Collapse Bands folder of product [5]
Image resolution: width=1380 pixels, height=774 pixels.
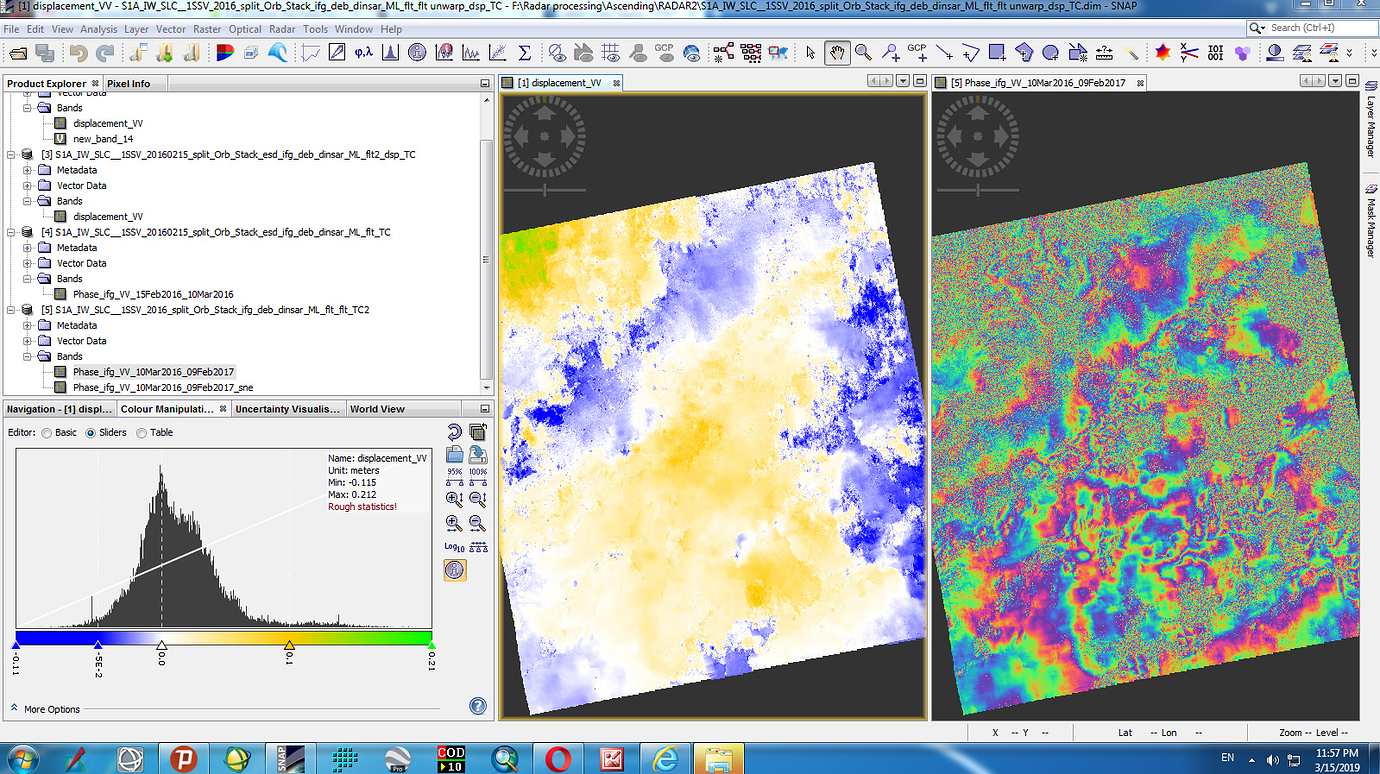coord(28,356)
